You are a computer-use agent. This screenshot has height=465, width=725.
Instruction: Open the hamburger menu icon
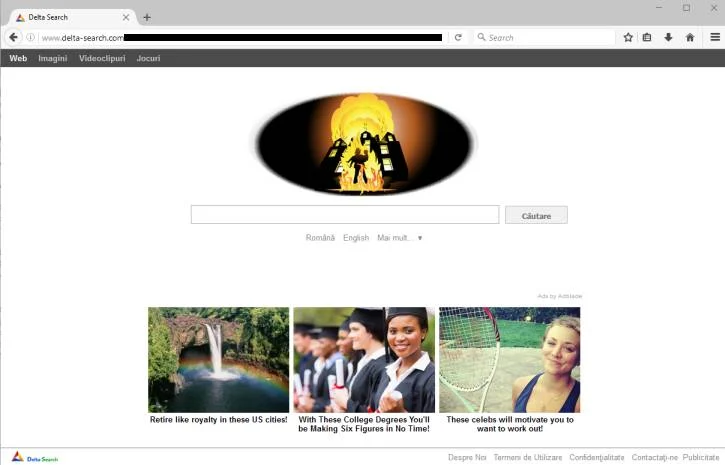(715, 37)
